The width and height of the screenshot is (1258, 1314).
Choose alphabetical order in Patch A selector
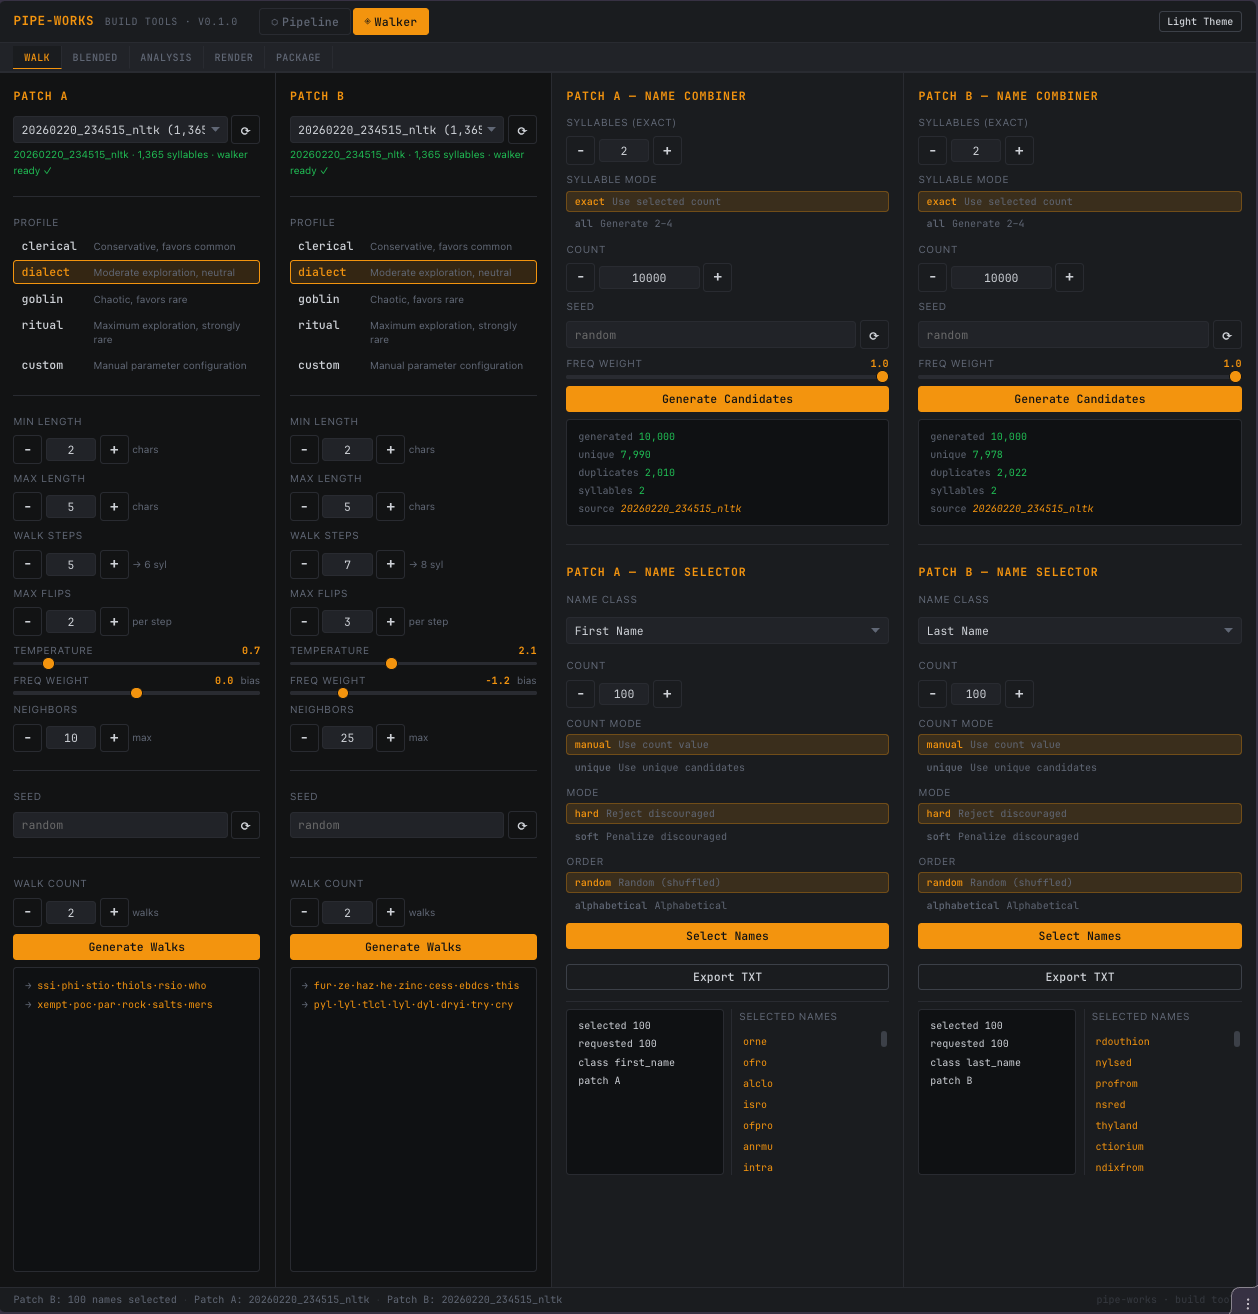pyautogui.click(x=727, y=906)
